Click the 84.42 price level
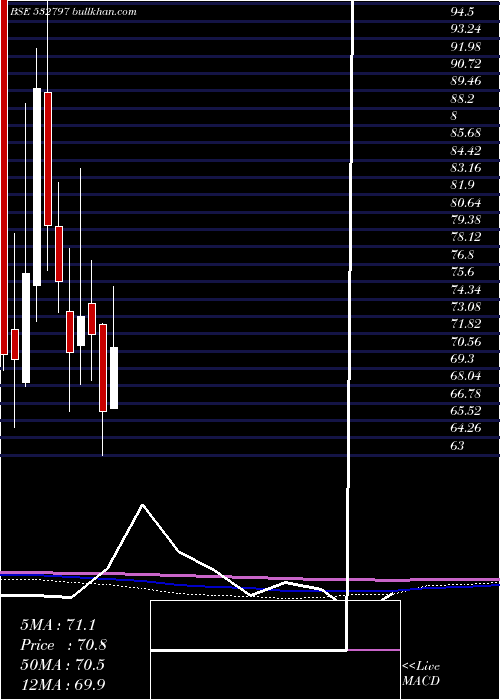 pos(466,150)
